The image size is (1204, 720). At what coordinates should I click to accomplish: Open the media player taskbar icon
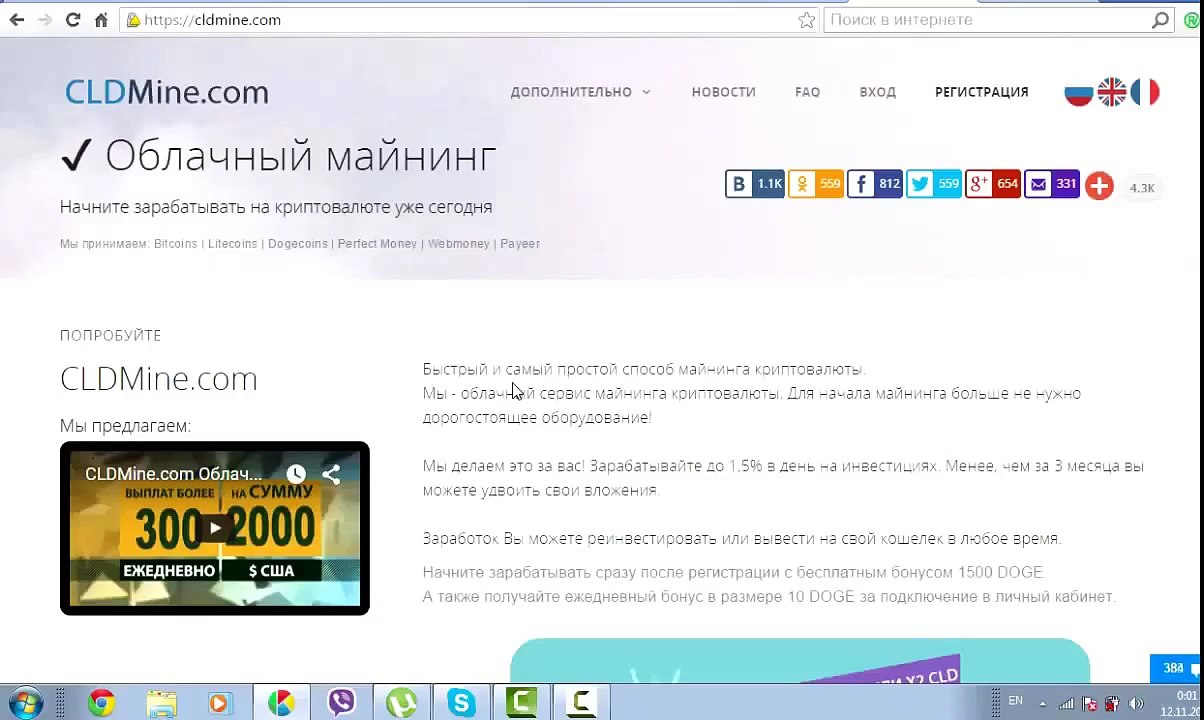pyautogui.click(x=219, y=703)
